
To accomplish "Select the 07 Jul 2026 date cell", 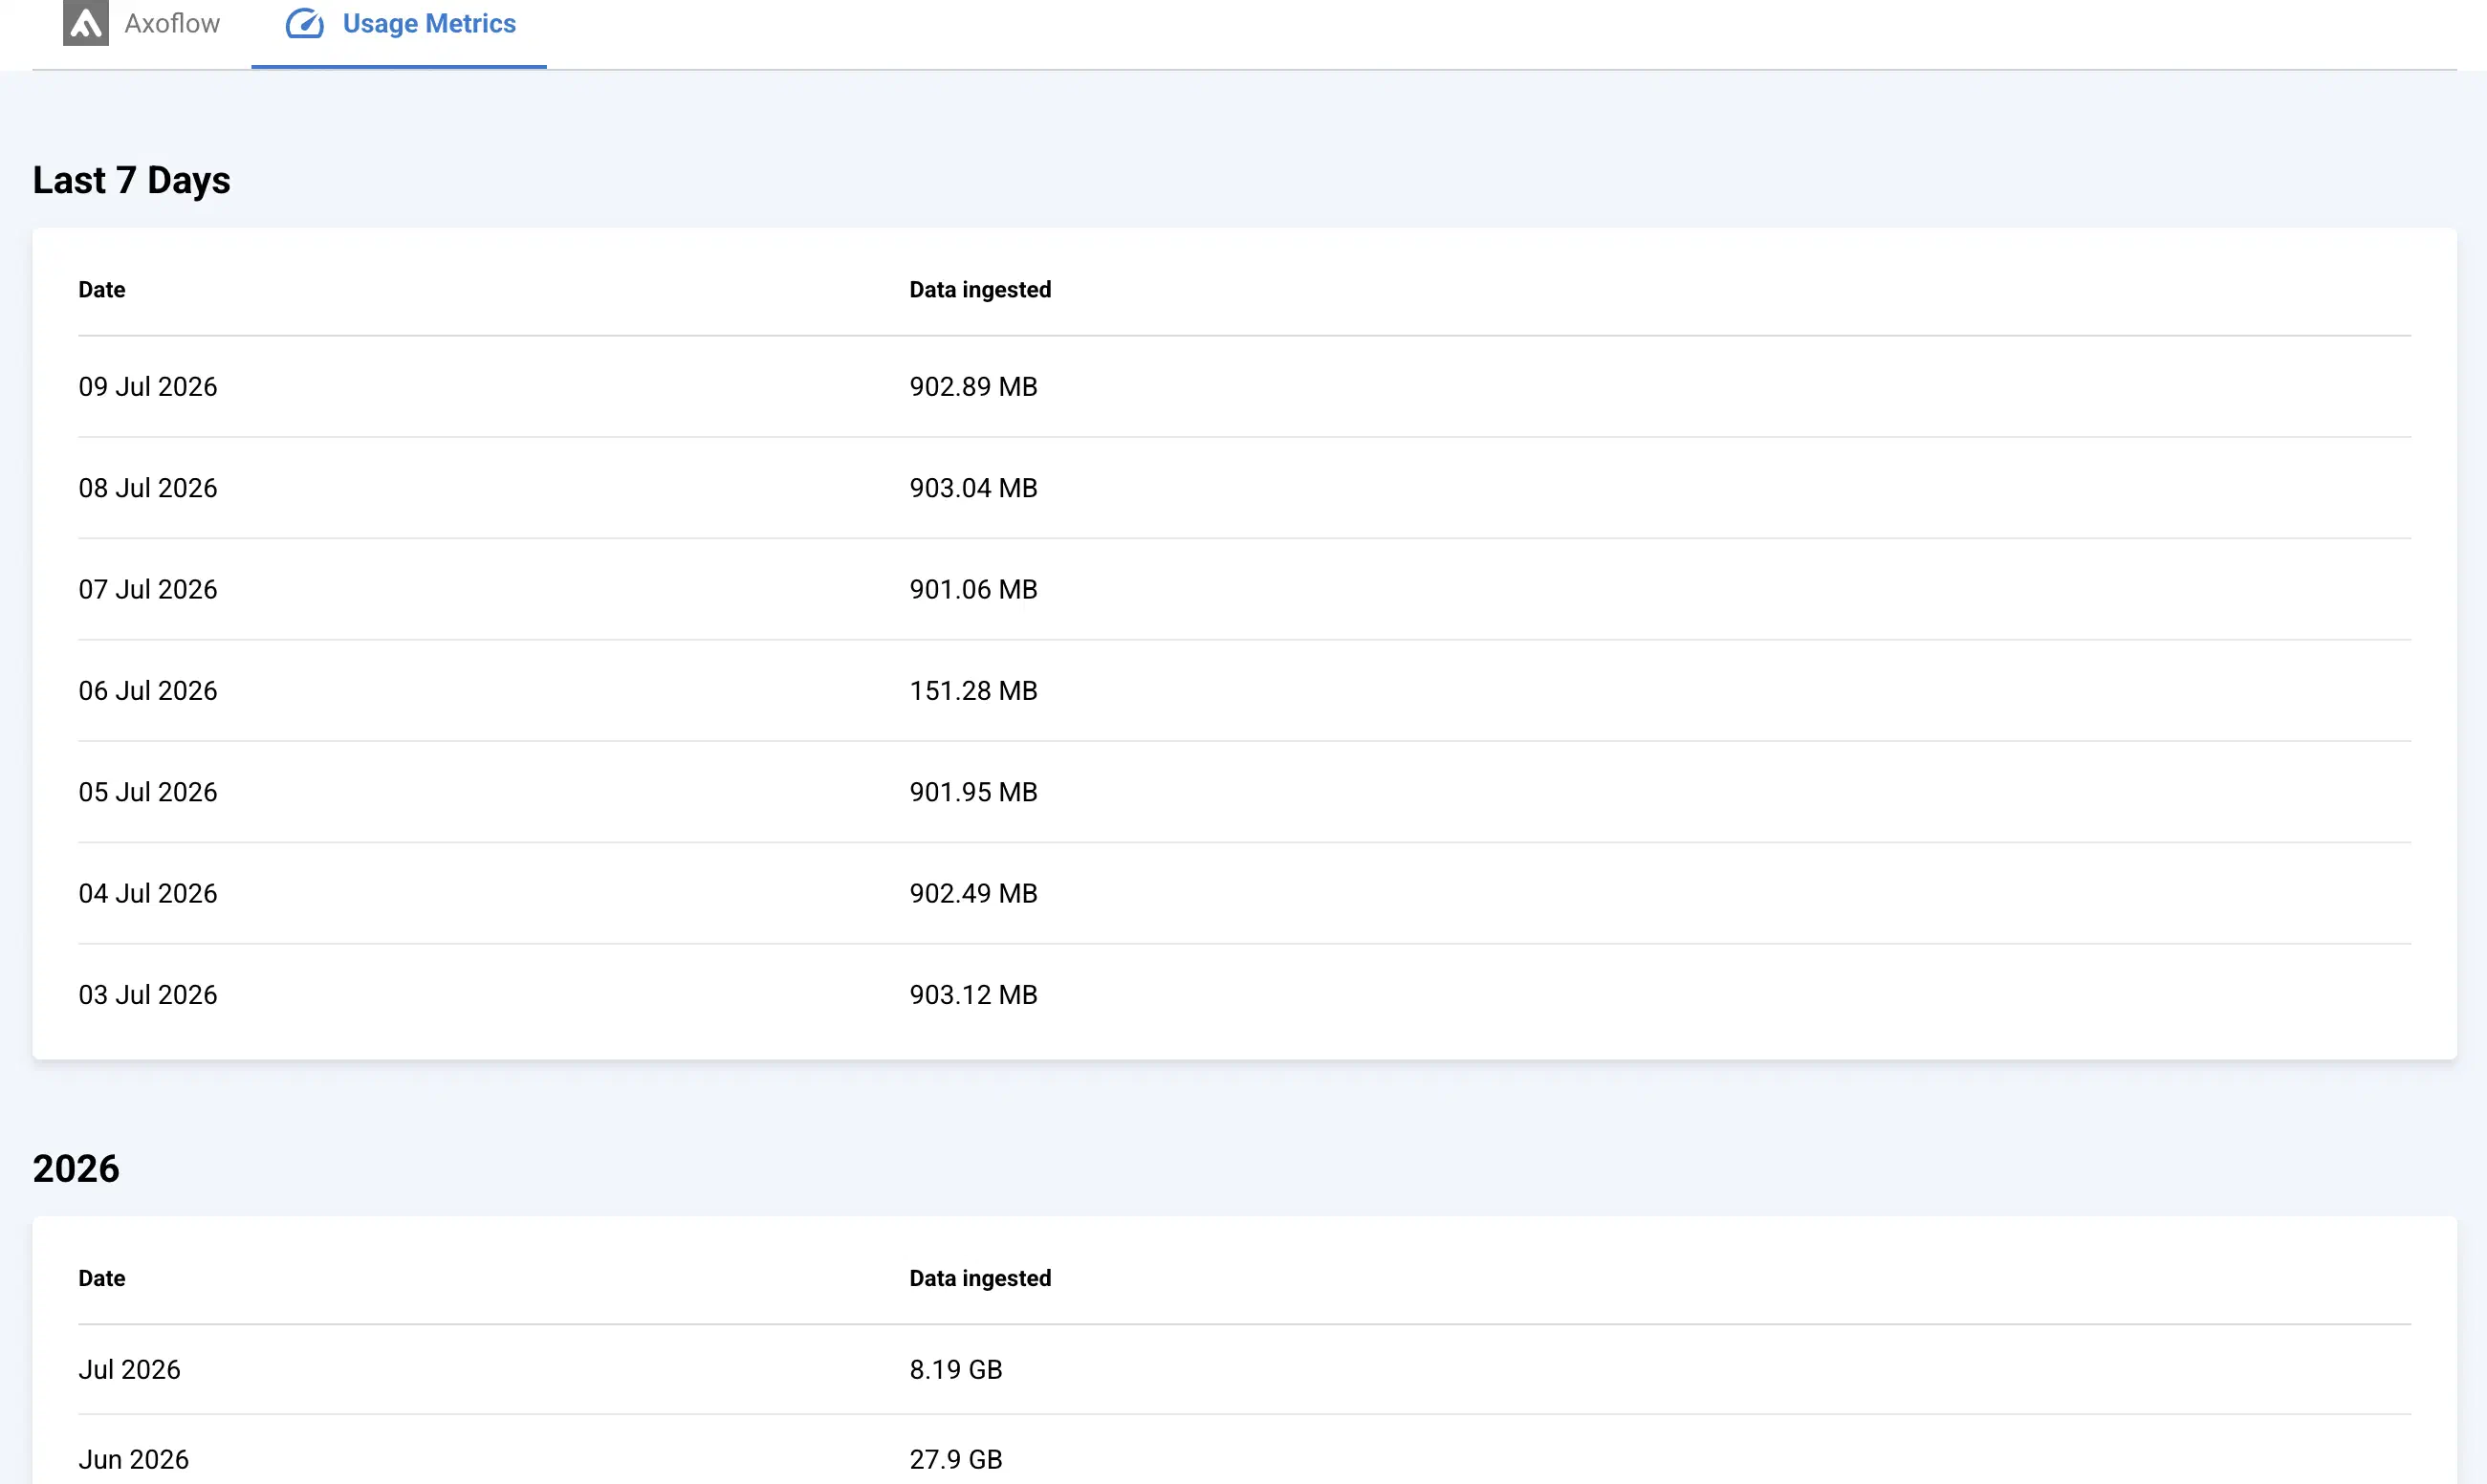I will point(148,589).
